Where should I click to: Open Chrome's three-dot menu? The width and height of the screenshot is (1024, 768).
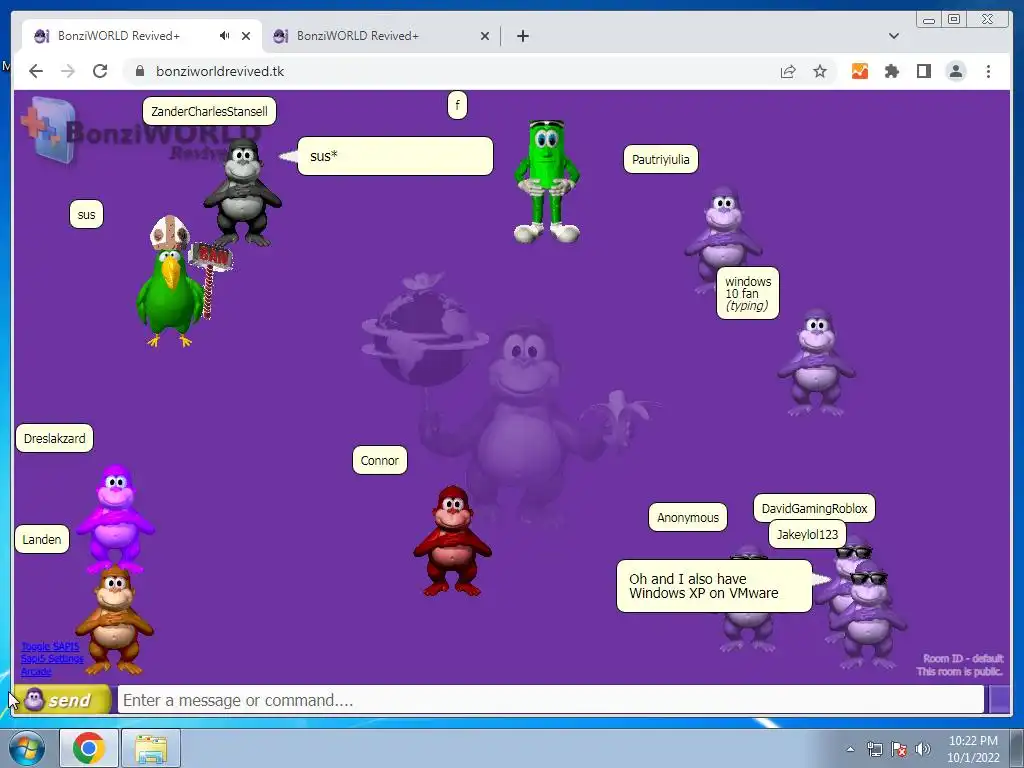point(988,71)
